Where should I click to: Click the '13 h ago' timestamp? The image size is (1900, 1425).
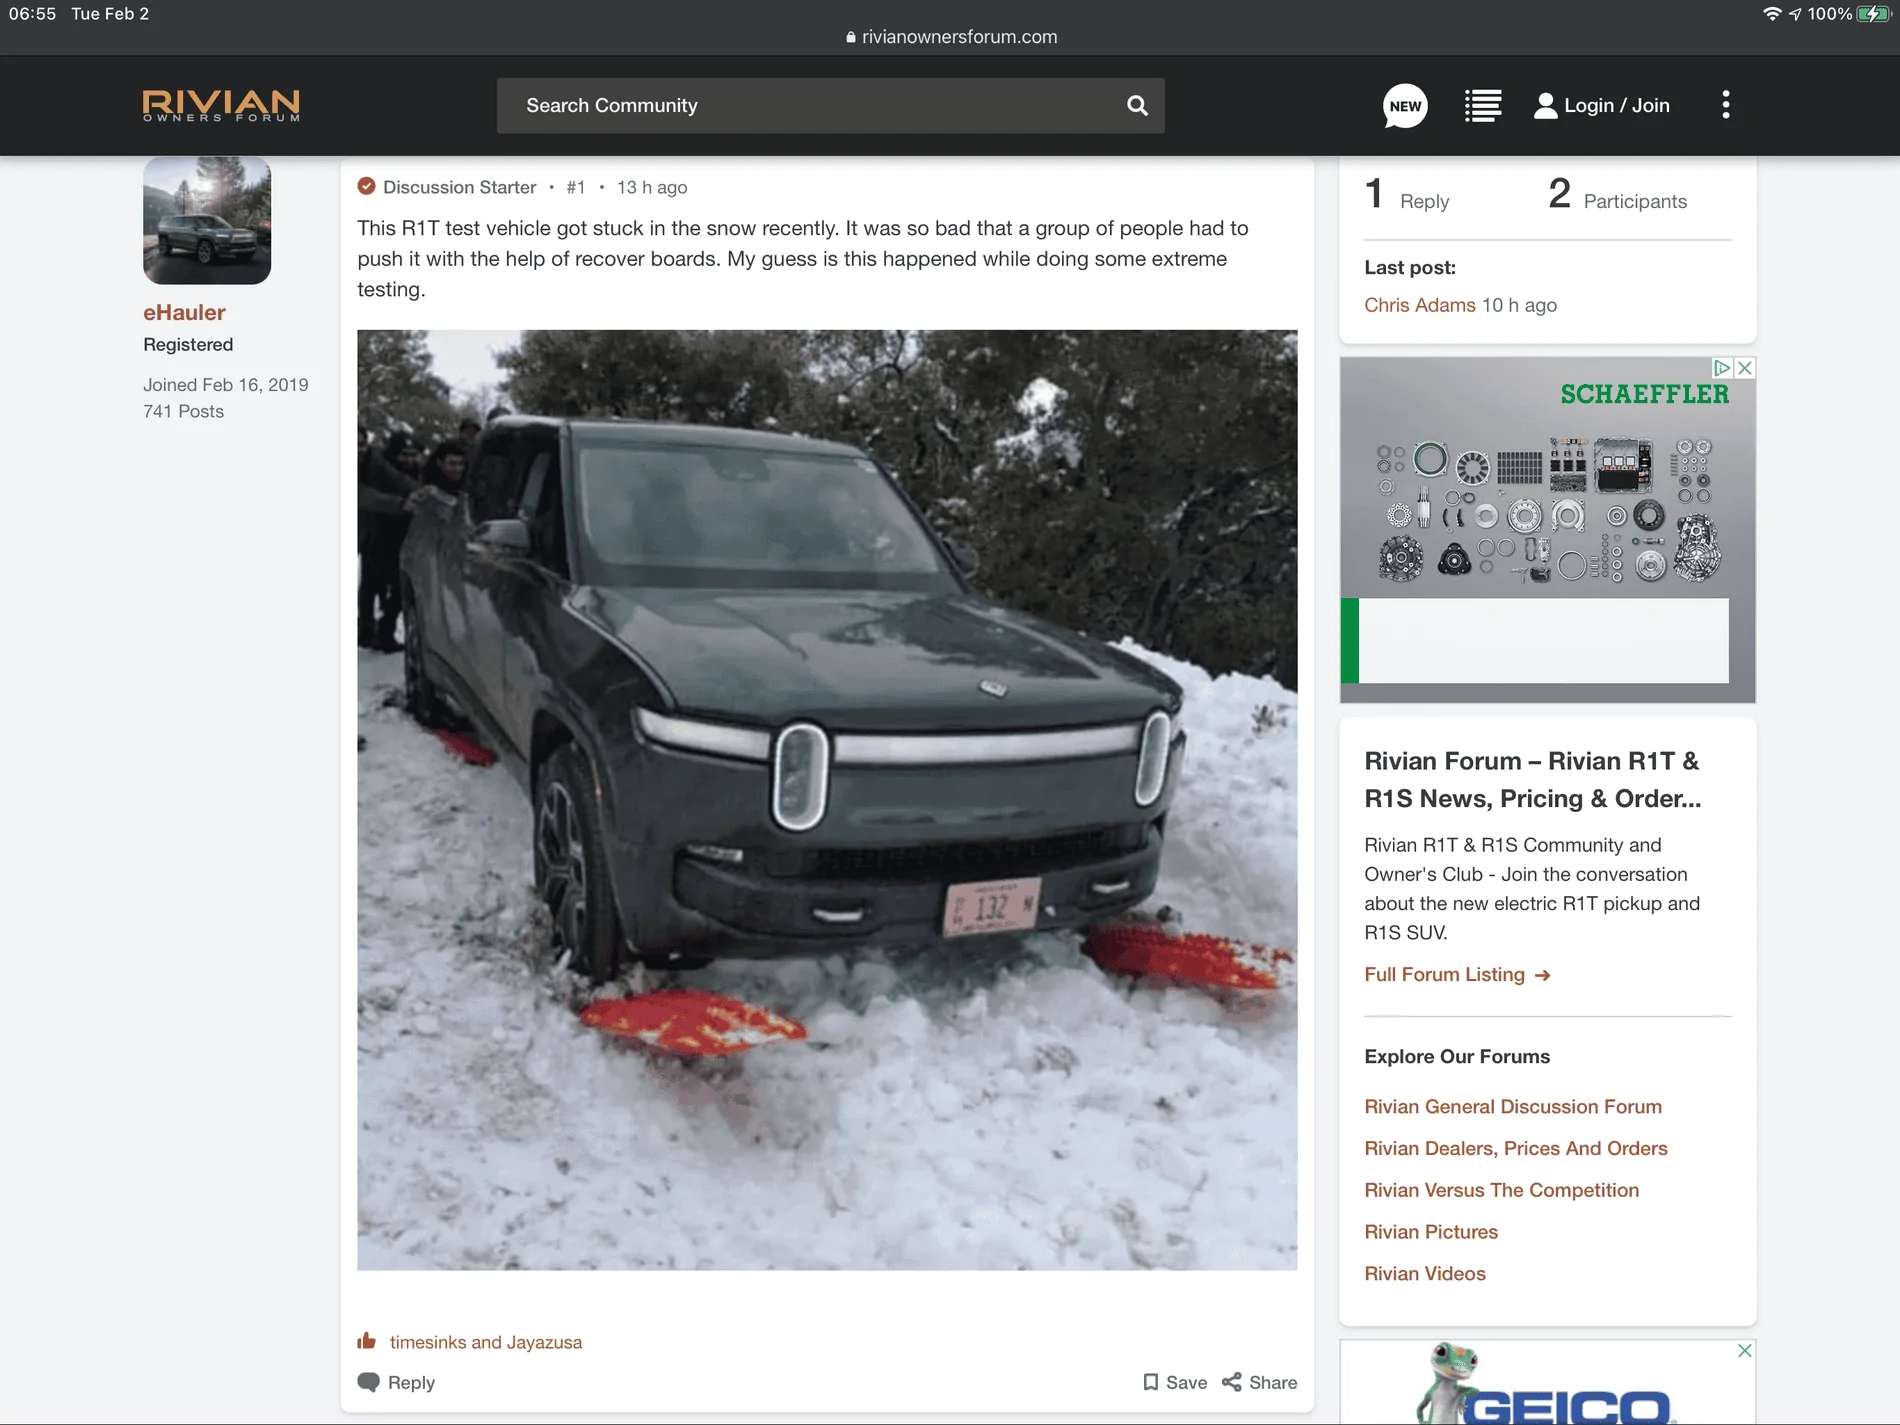coord(652,187)
